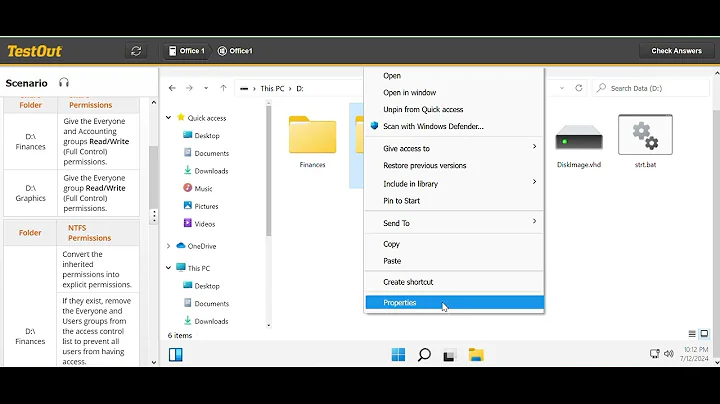Click This PC in address breadcrumb
Screen dimensions: 720x404
(x=272, y=88)
